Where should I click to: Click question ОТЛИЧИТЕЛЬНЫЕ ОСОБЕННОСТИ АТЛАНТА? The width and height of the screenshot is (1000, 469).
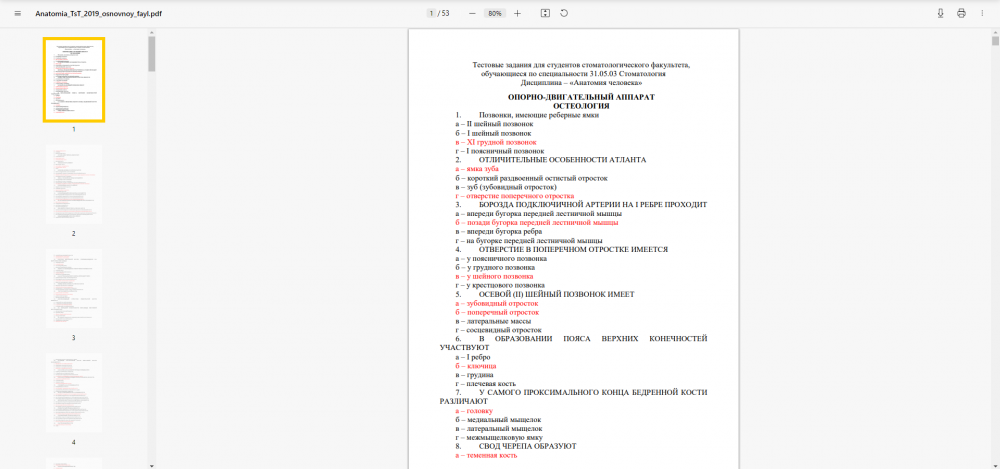[562, 160]
